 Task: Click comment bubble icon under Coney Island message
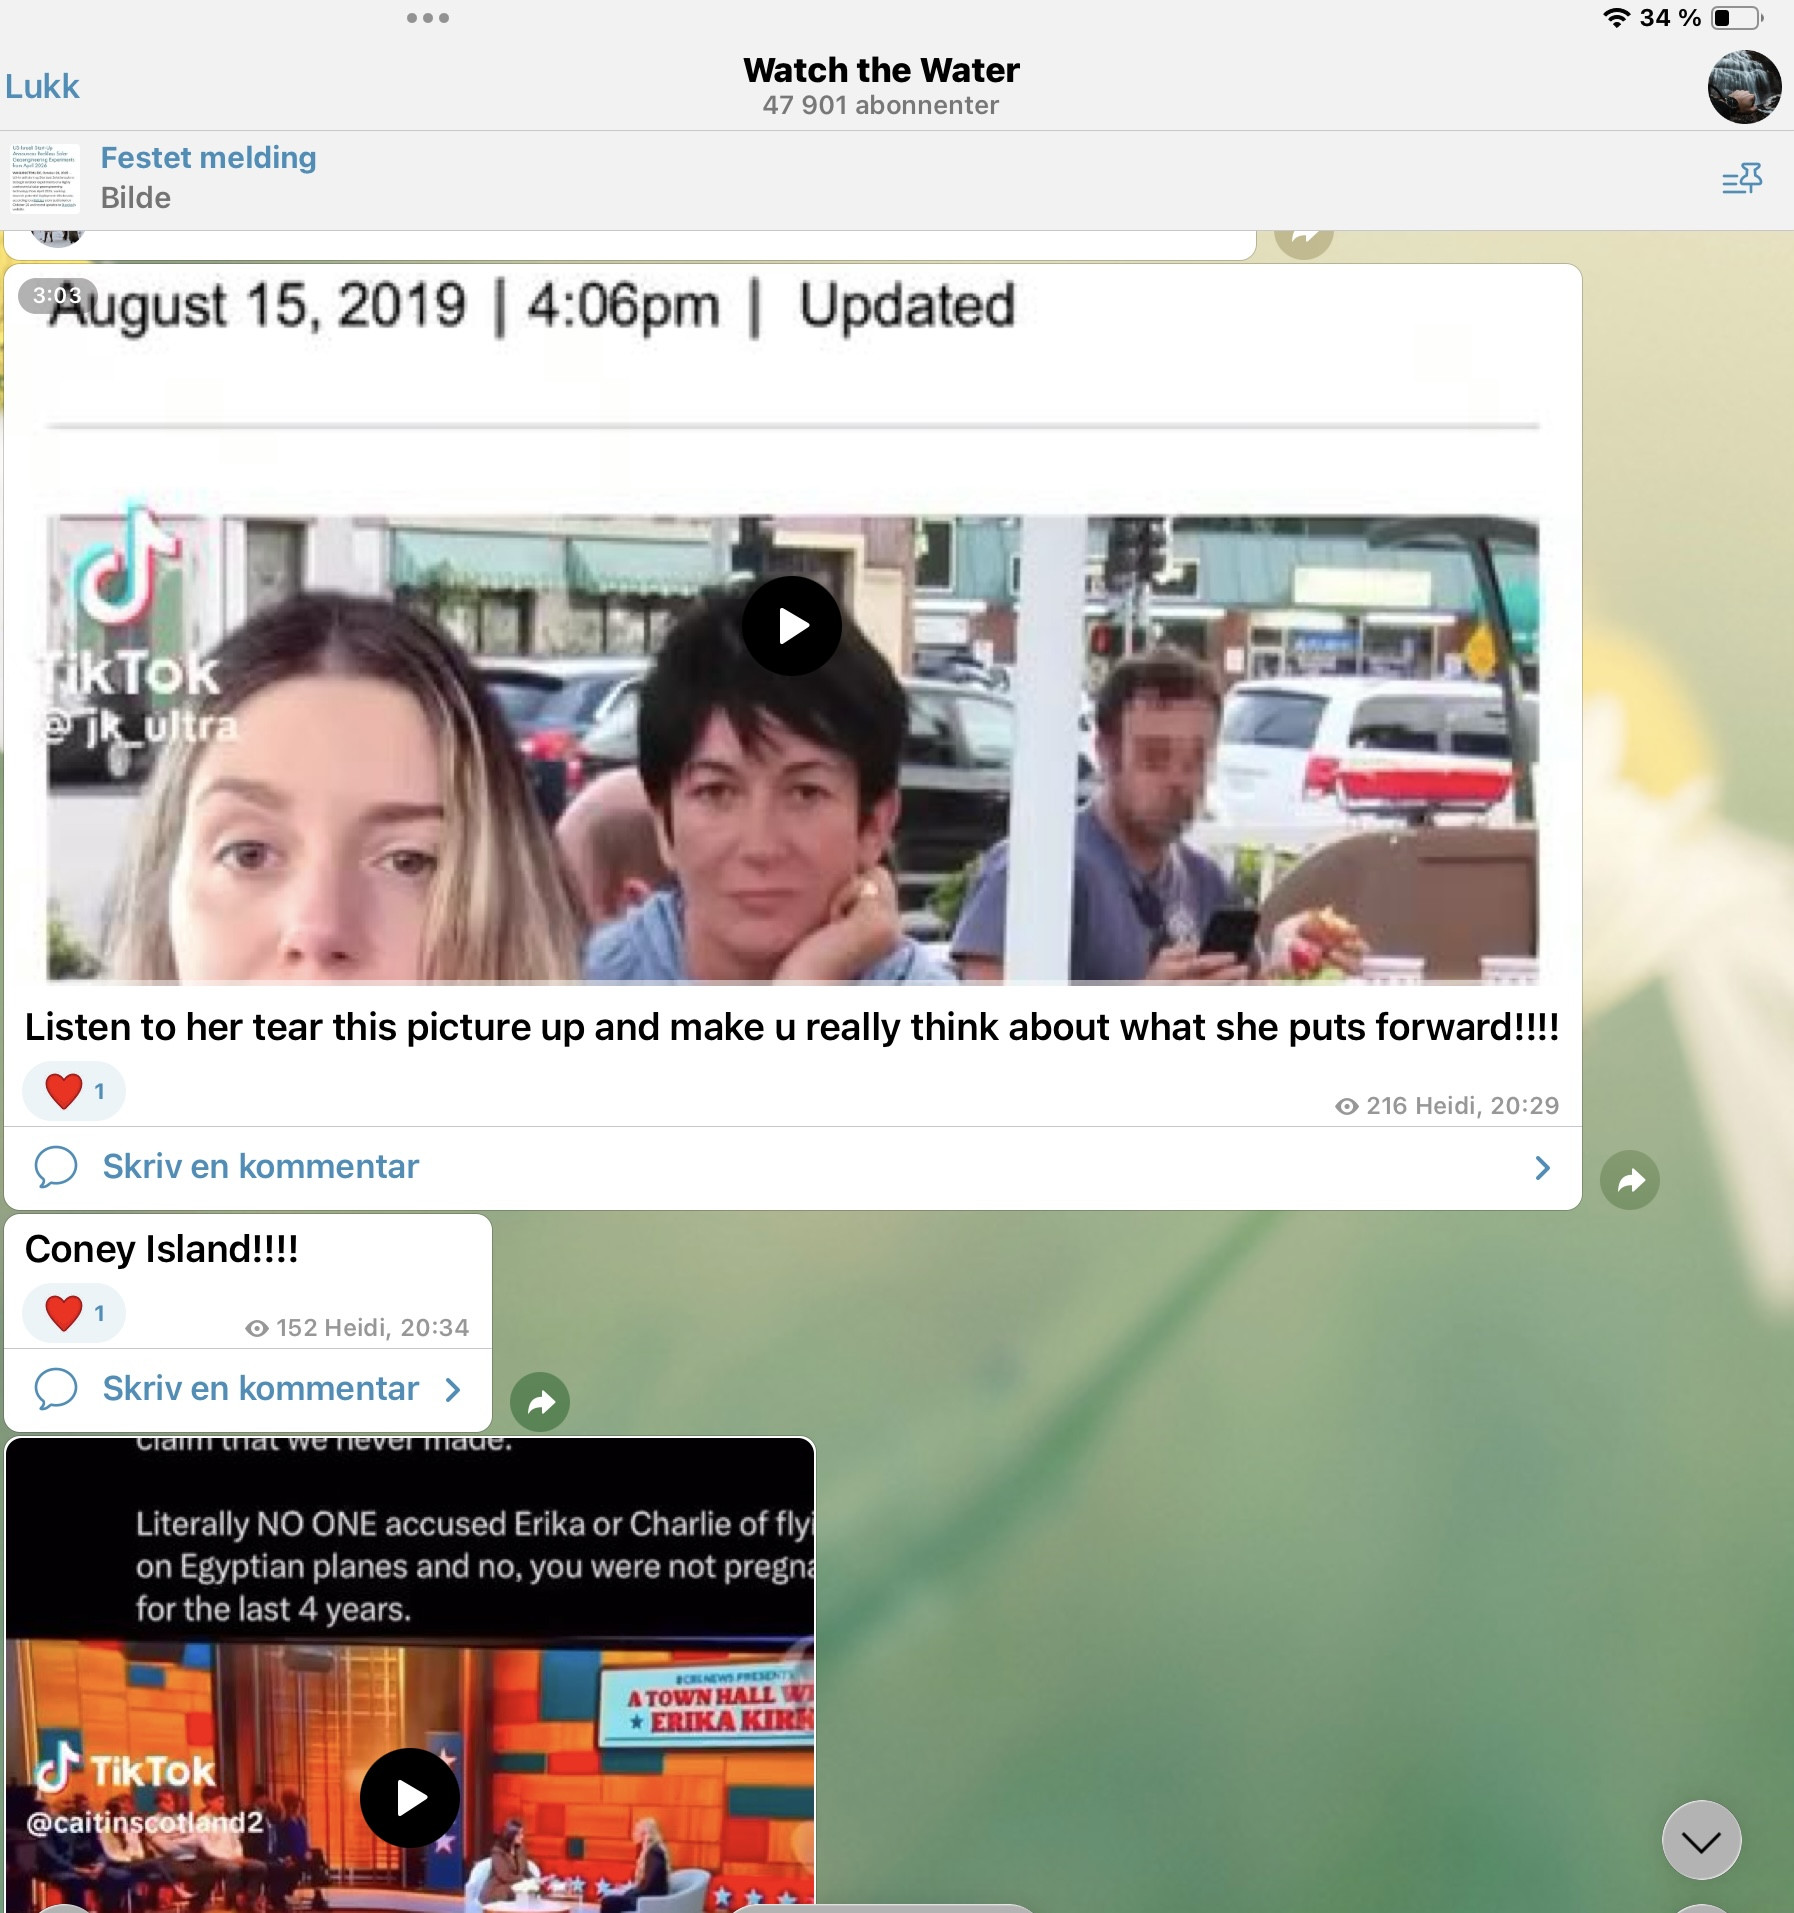tap(56, 1389)
